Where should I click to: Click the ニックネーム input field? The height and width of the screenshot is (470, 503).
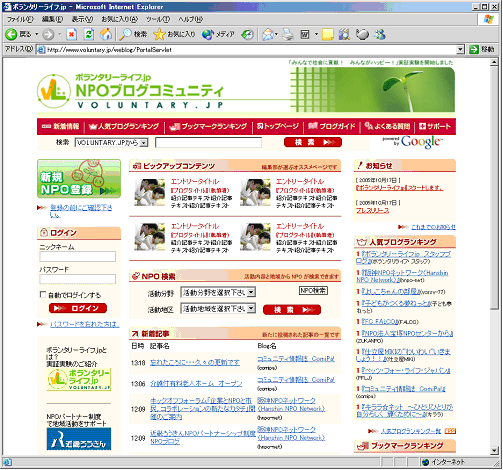pyautogui.click(x=78, y=257)
